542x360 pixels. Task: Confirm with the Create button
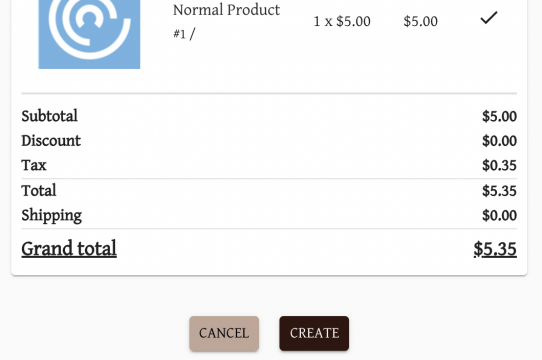click(x=314, y=333)
